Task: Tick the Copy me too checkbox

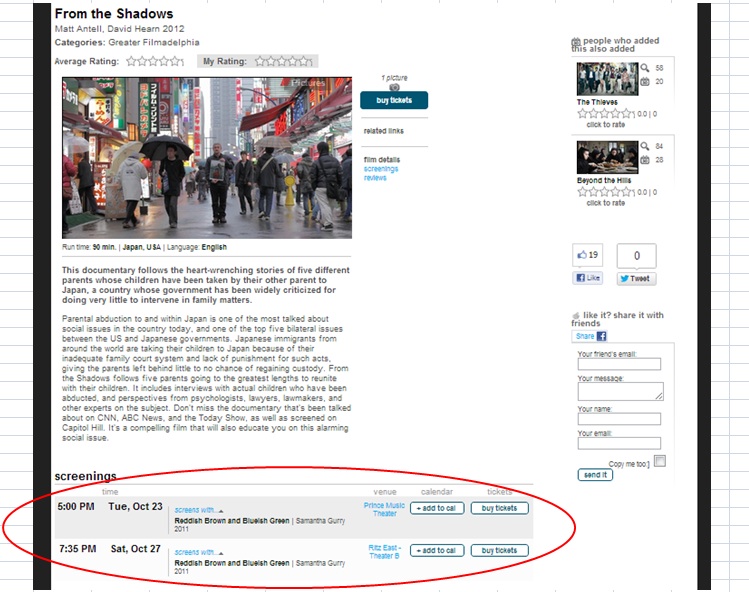Action: pos(660,461)
